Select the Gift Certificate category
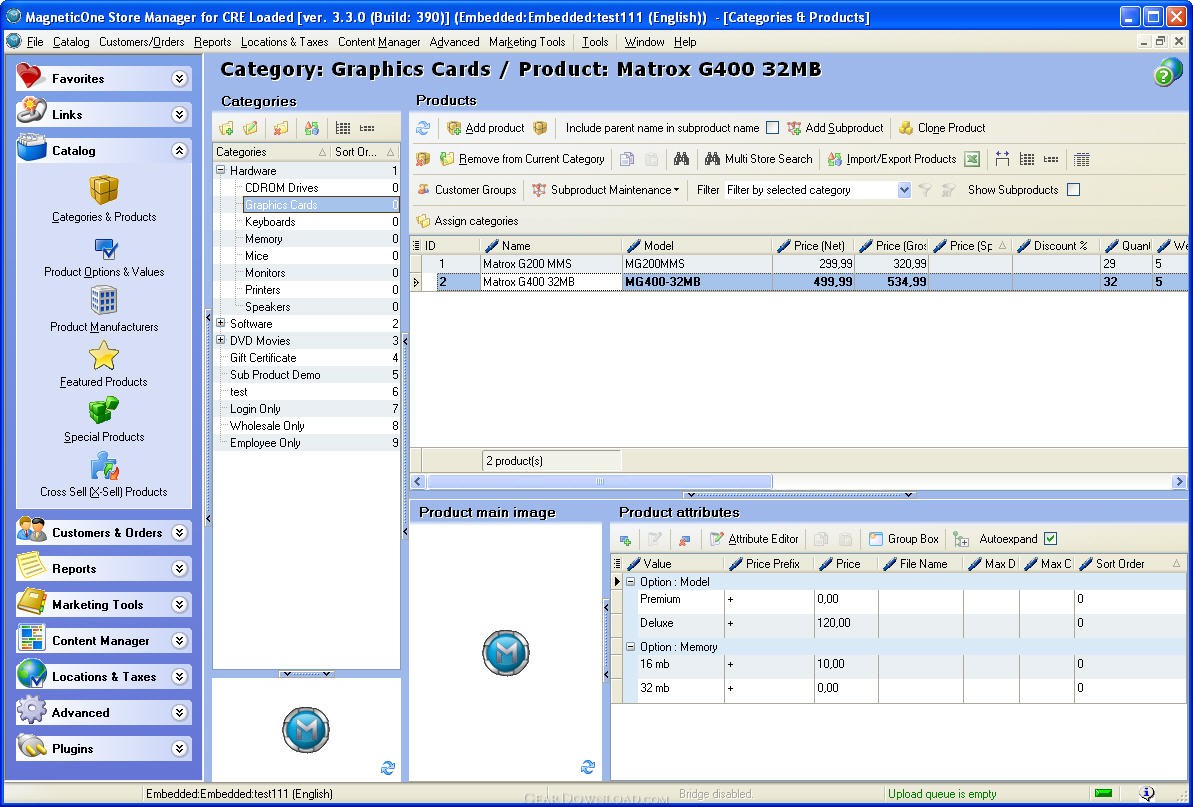 (x=263, y=357)
